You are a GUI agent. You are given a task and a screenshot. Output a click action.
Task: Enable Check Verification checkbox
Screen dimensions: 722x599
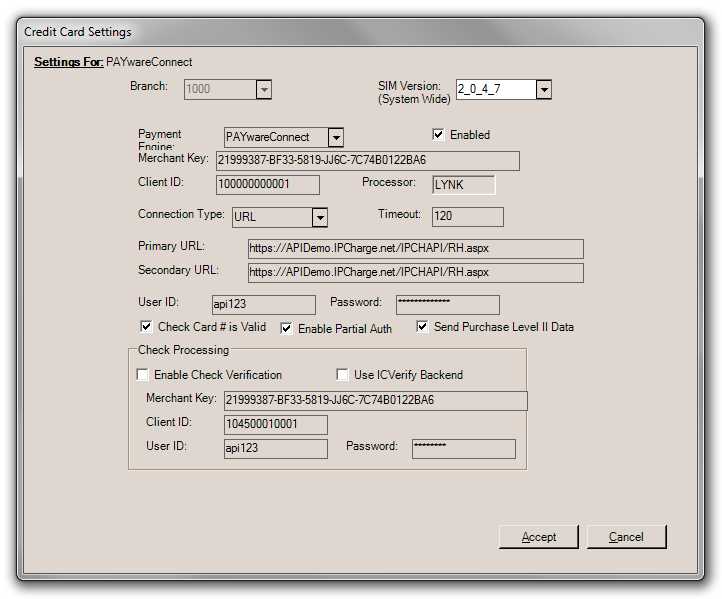point(142,374)
